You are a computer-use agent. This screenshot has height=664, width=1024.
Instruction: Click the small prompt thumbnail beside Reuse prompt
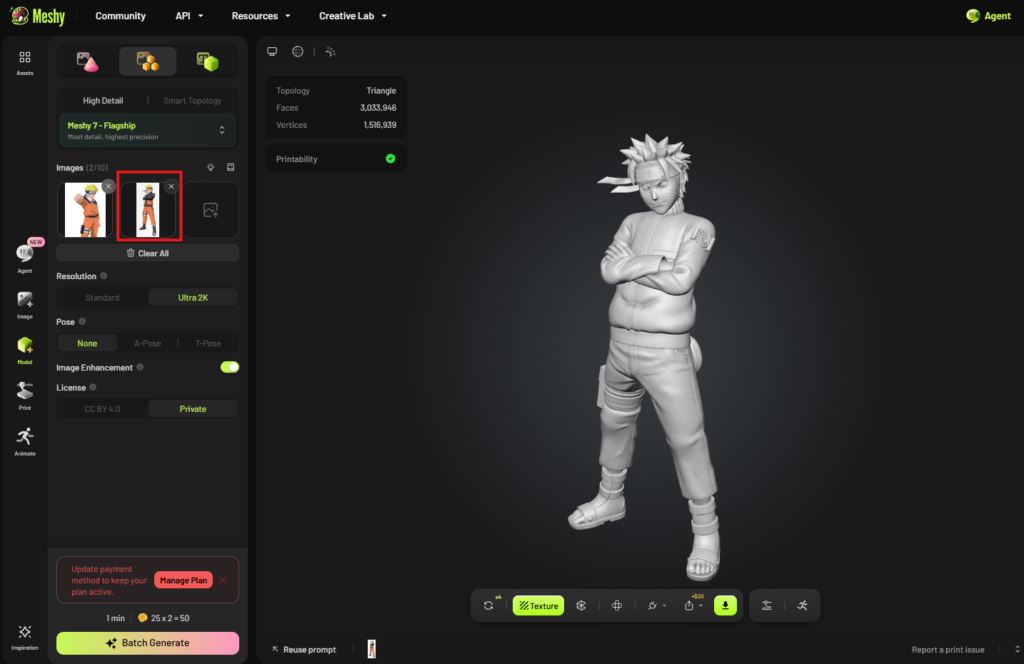pyautogui.click(x=372, y=649)
